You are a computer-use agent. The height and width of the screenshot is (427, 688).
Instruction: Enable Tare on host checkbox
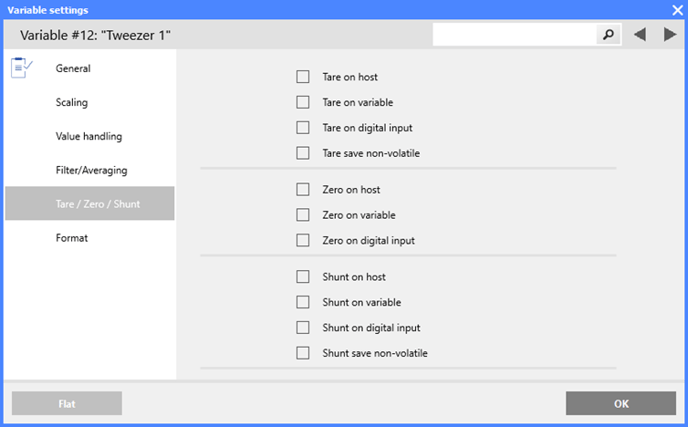click(303, 77)
